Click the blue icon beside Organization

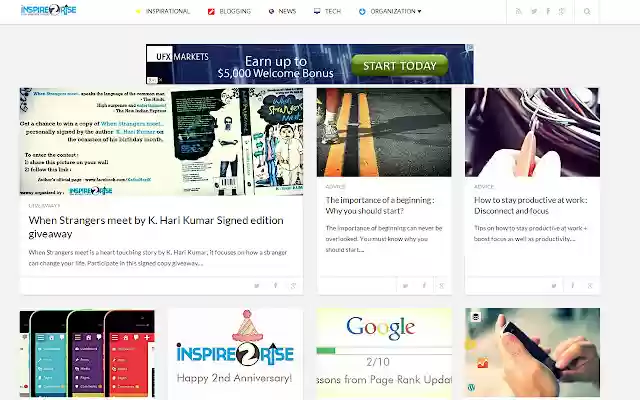click(362, 11)
